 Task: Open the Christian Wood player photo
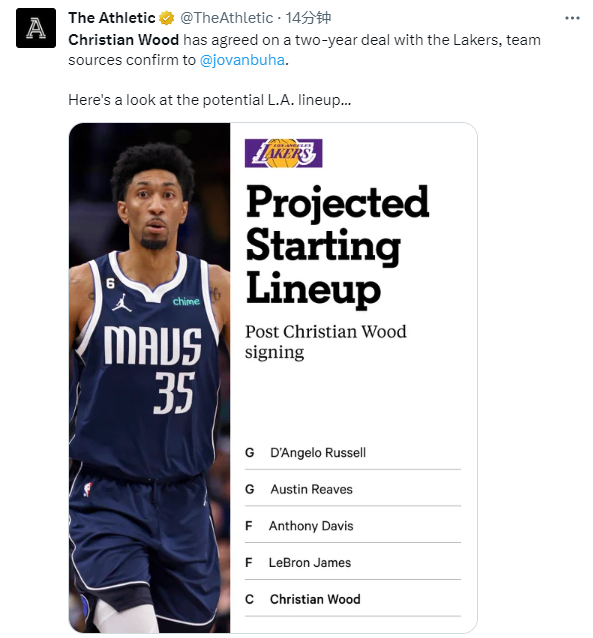[149, 378]
